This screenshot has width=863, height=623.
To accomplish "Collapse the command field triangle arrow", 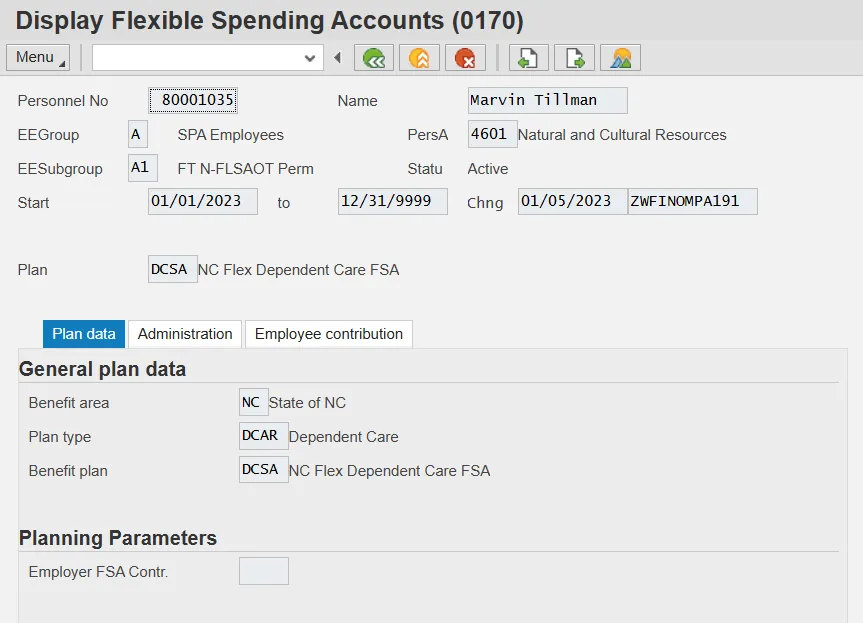I will (338, 58).
